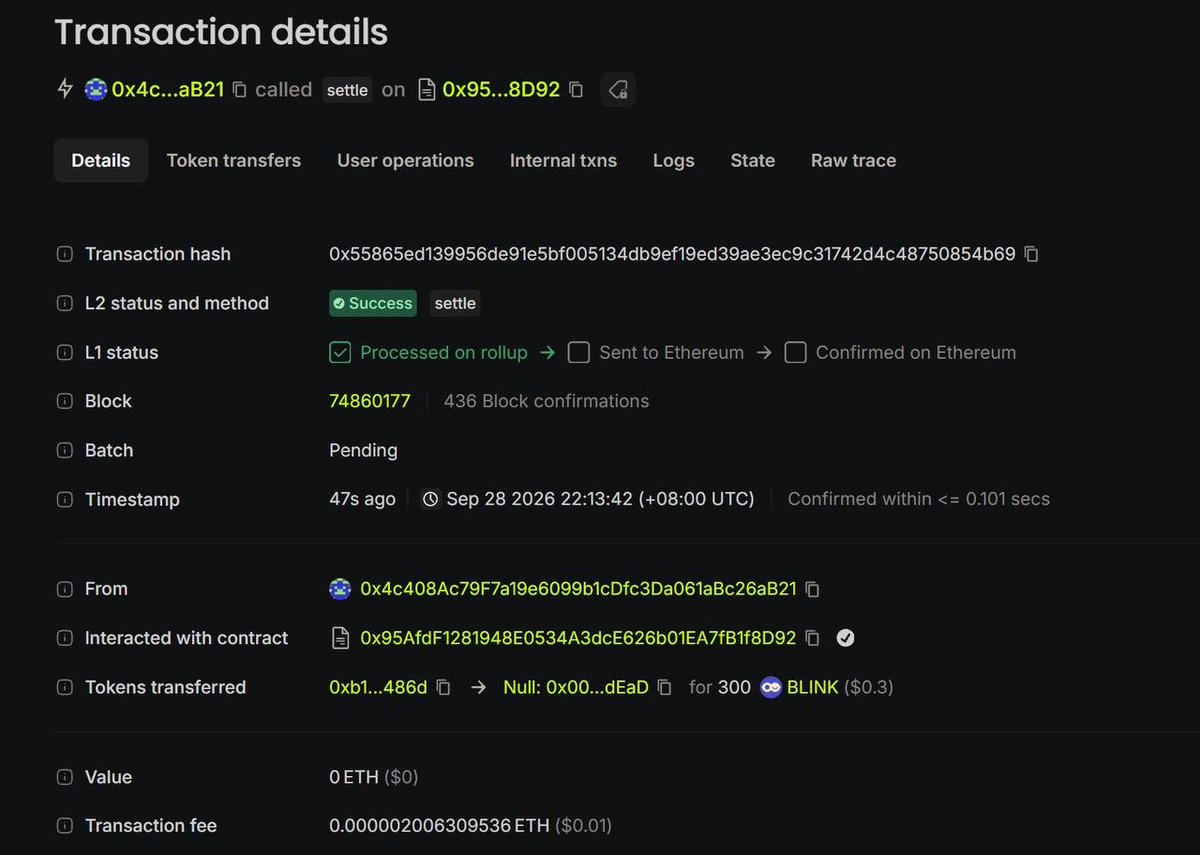The image size is (1200, 855).
Task: Copy the Null 0x00...dEaD address
Action: click(665, 687)
